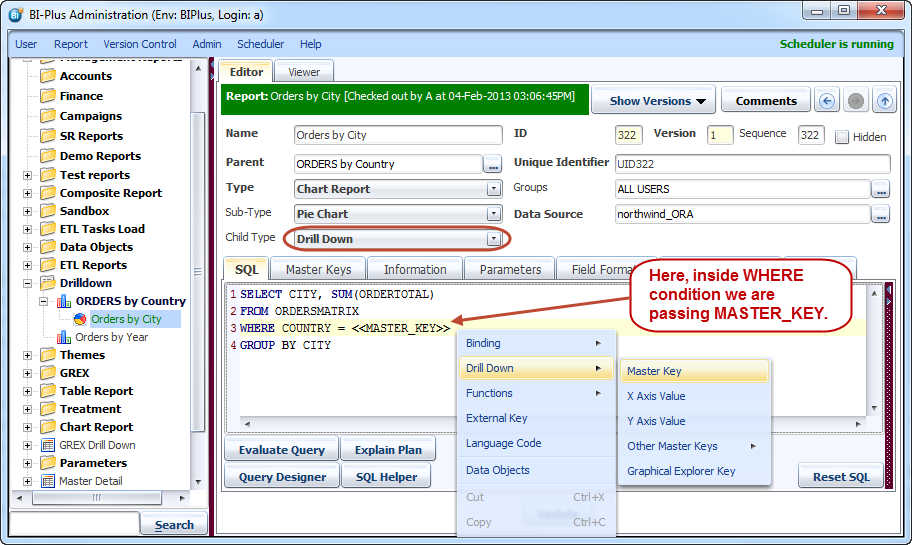Open the Sub-Type Pie Chart dropdown
This screenshot has height=545, width=912.
click(493, 214)
